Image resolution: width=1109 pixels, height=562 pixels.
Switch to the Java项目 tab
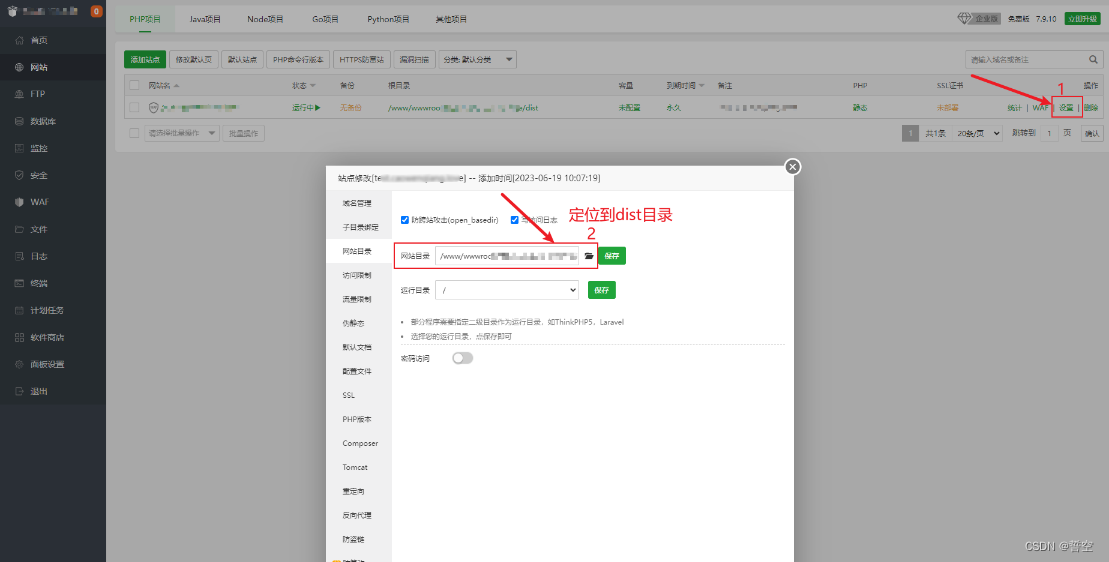[x=205, y=19]
